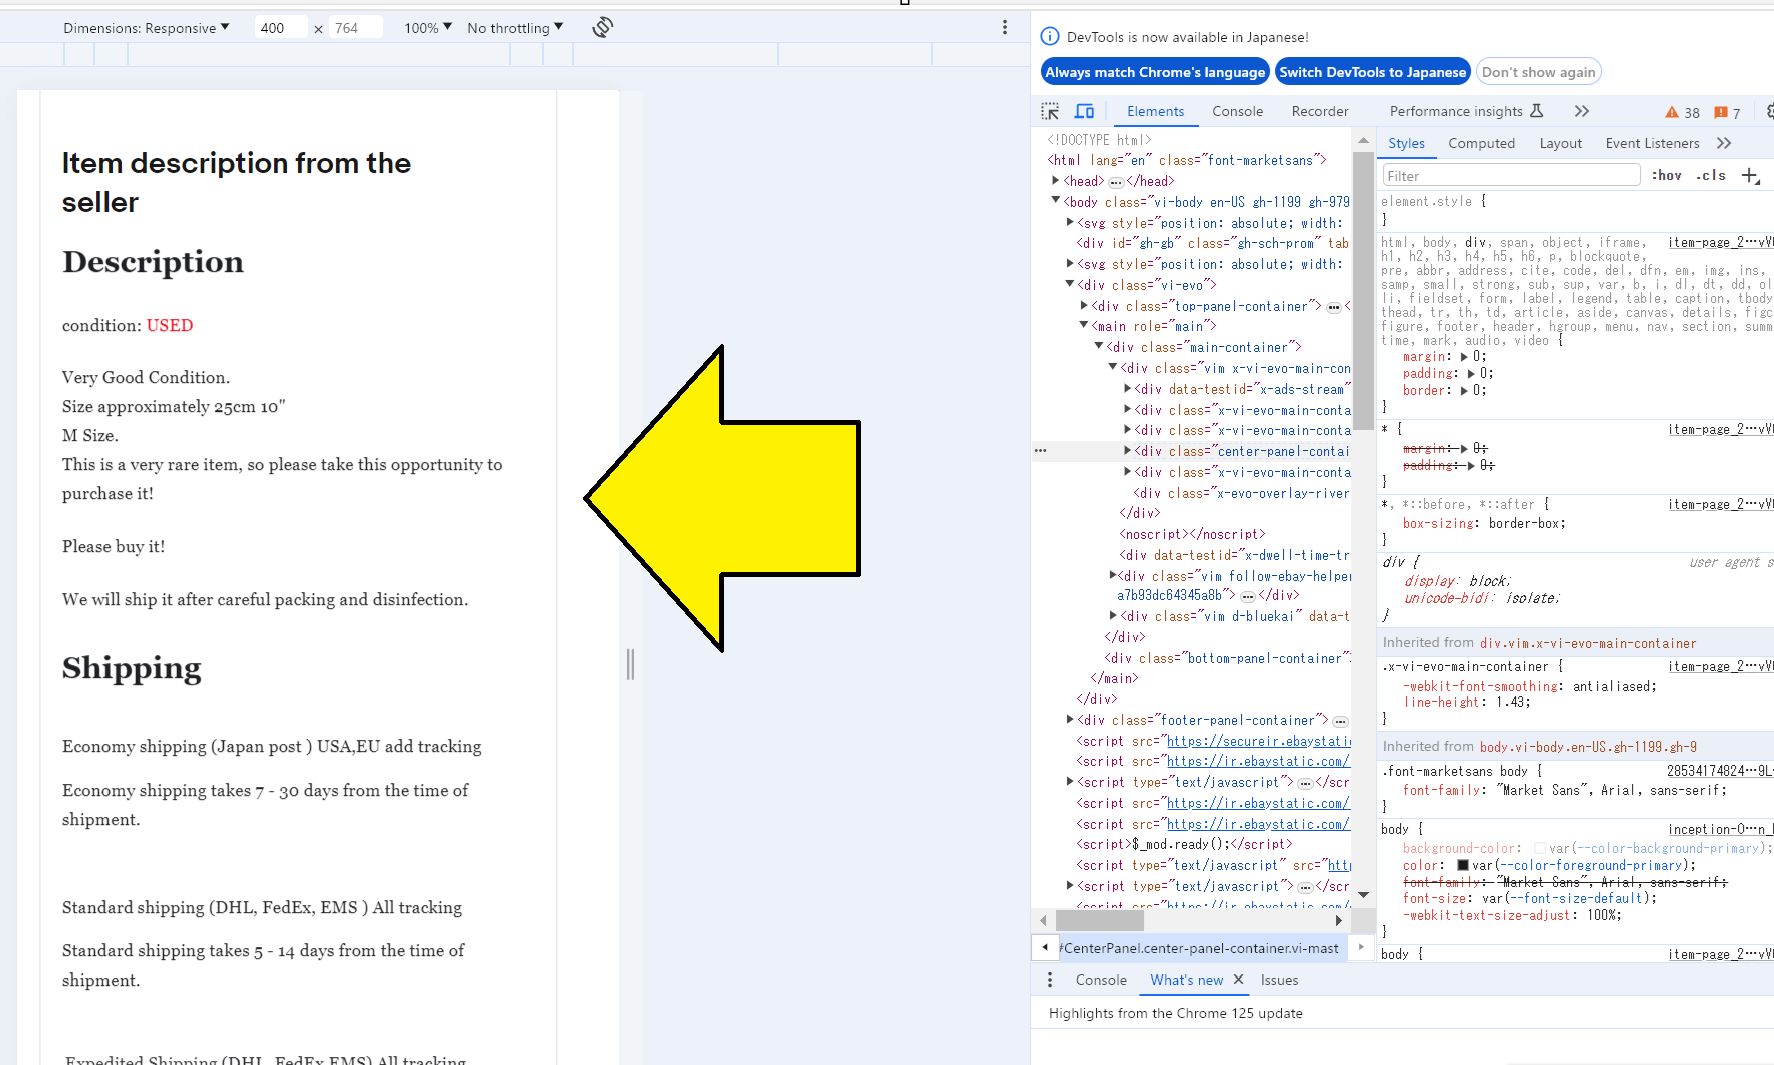Click the Don't show again button
Image resolution: width=1774 pixels, height=1065 pixels.
pos(1538,72)
